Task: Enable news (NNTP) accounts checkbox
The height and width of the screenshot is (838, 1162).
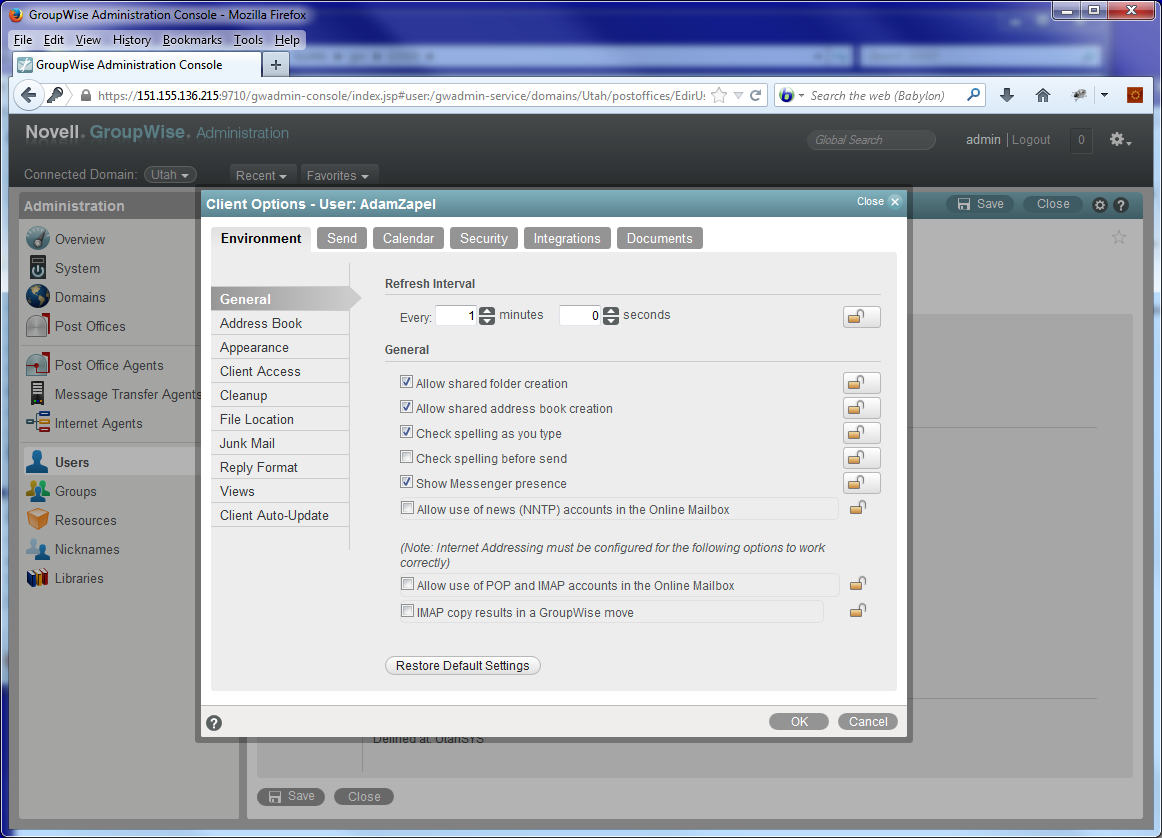Action: point(407,508)
